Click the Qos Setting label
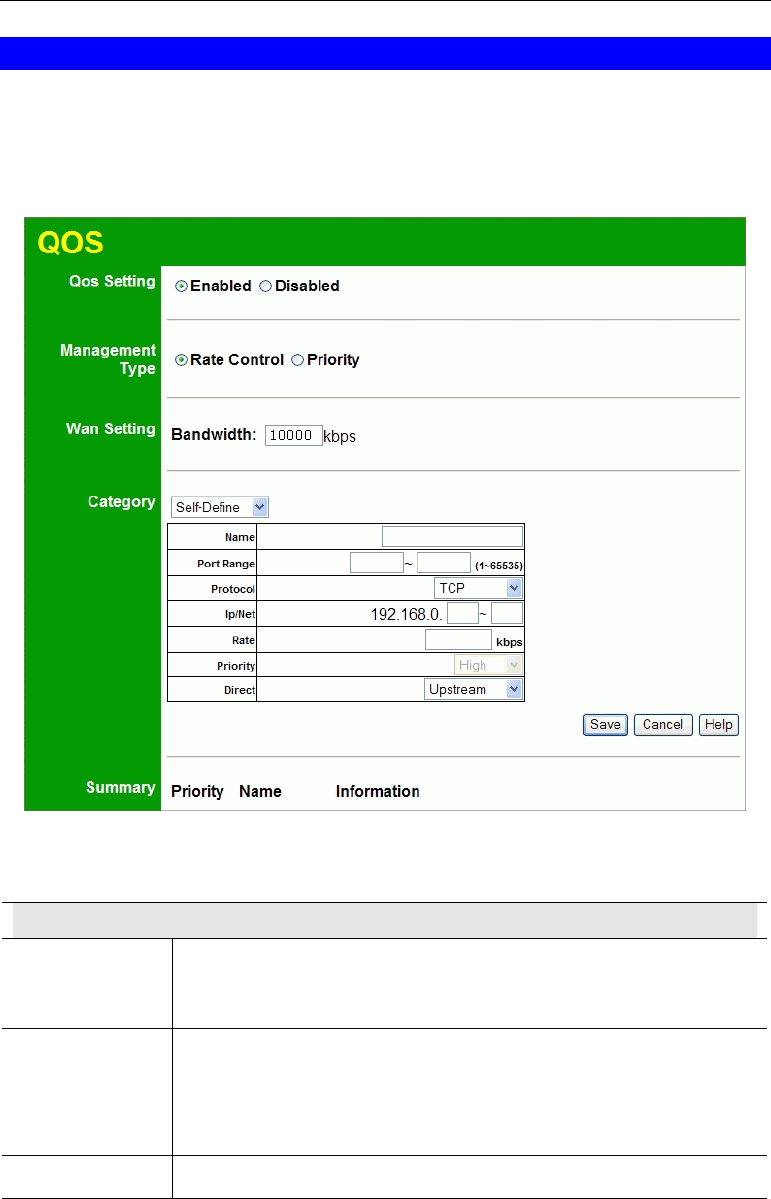This screenshot has width=771, height=1199. (112, 281)
